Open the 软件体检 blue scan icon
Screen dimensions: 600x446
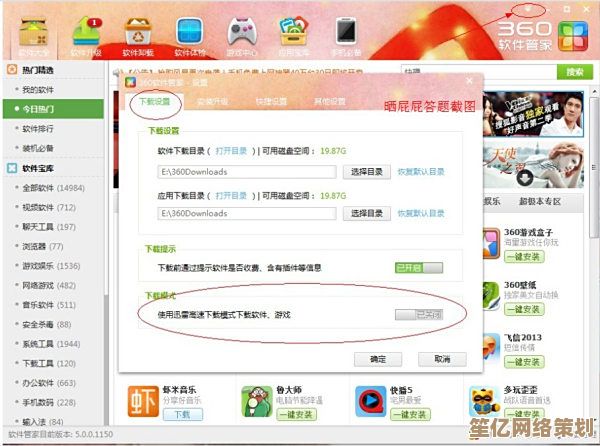[190, 32]
